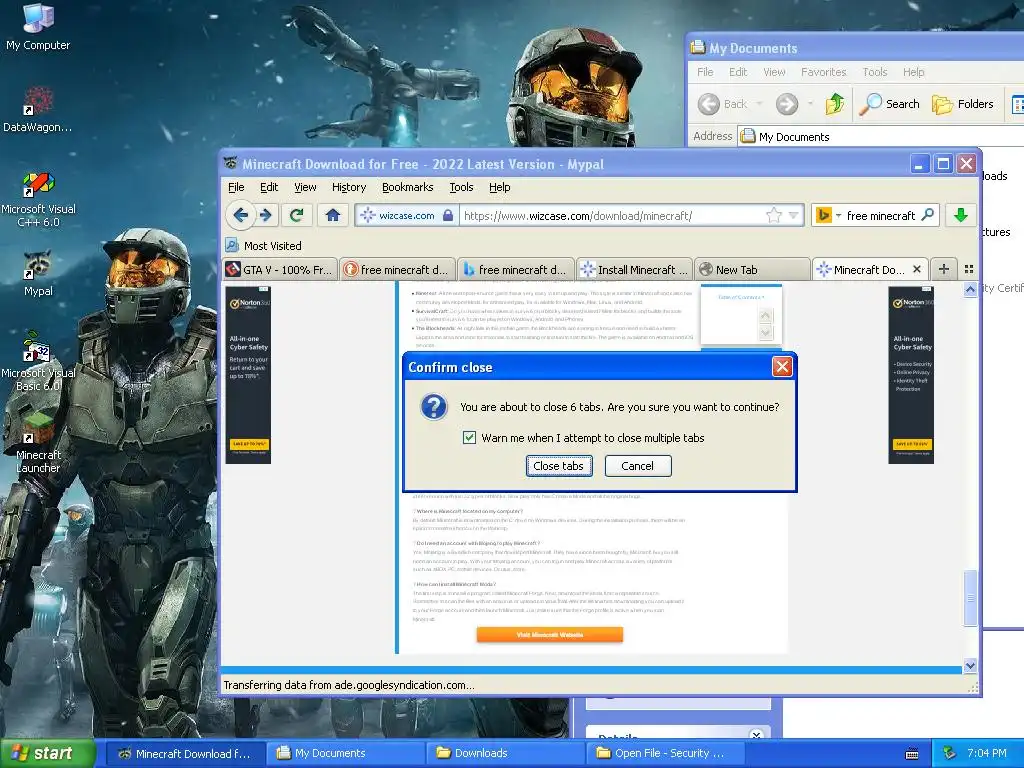Open Tools menu in My Documents window

pyautogui.click(x=874, y=72)
